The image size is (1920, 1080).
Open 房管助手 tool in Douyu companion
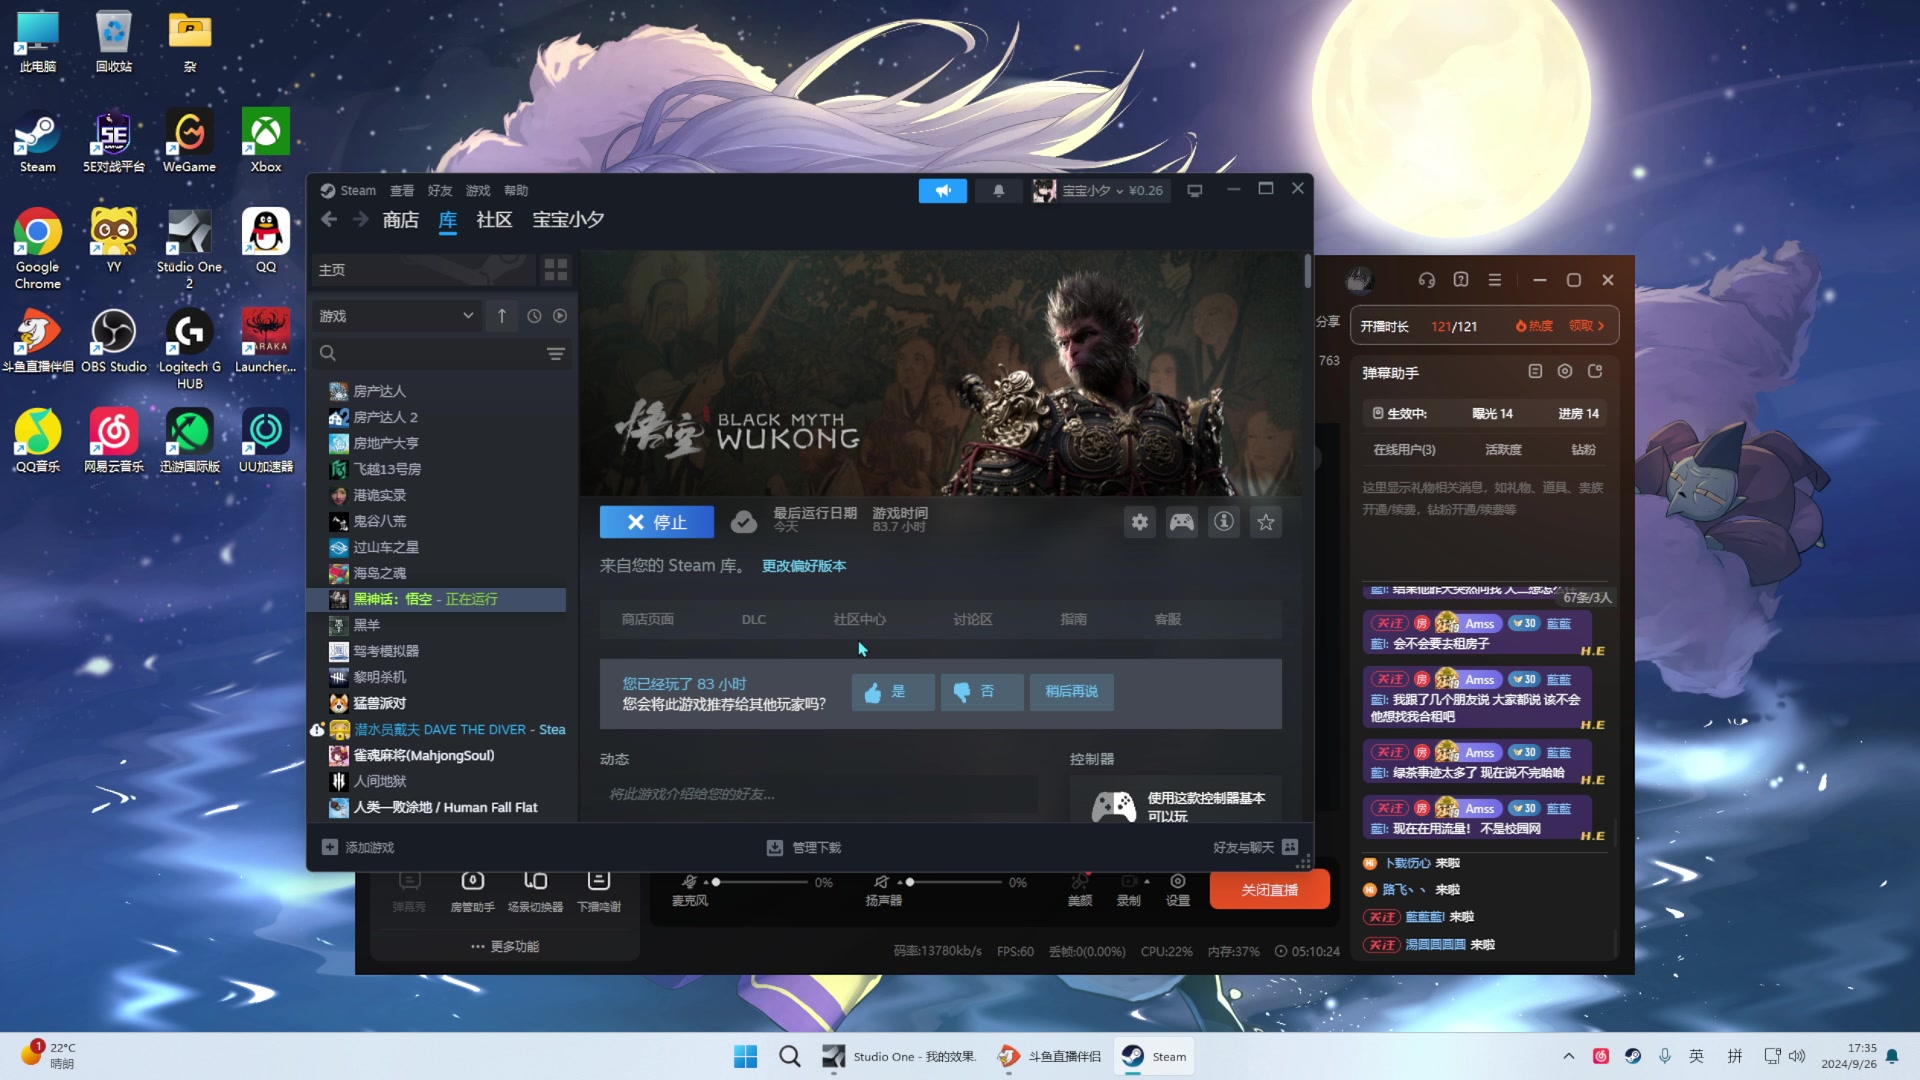tap(472, 891)
